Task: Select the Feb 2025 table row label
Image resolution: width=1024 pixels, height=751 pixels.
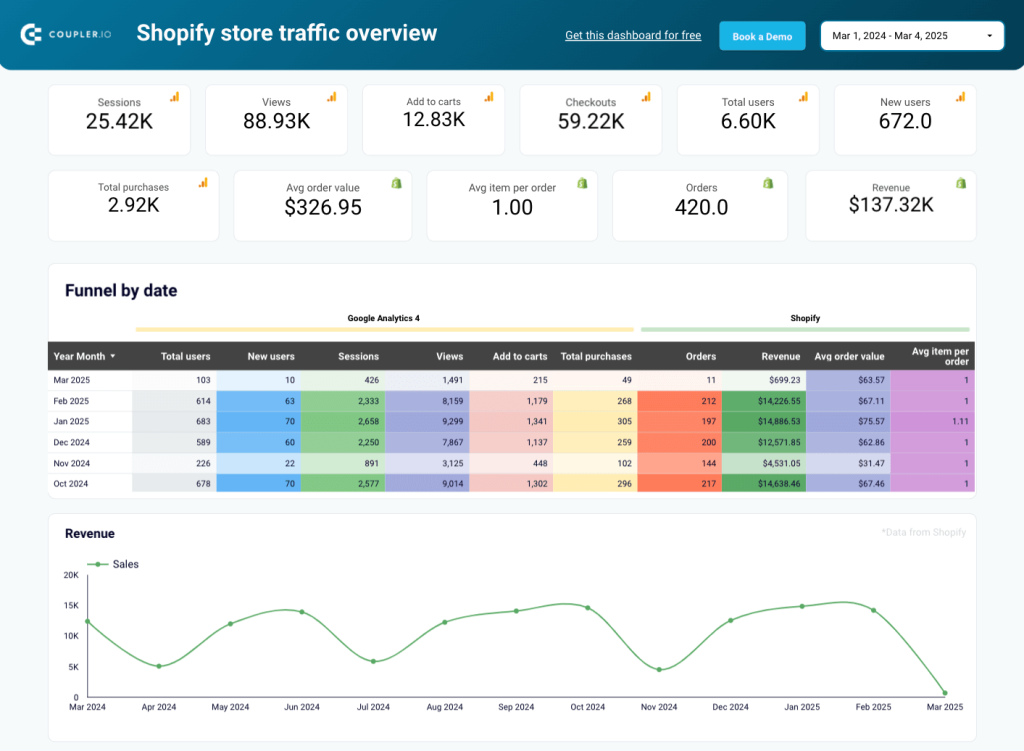Action: pos(71,401)
